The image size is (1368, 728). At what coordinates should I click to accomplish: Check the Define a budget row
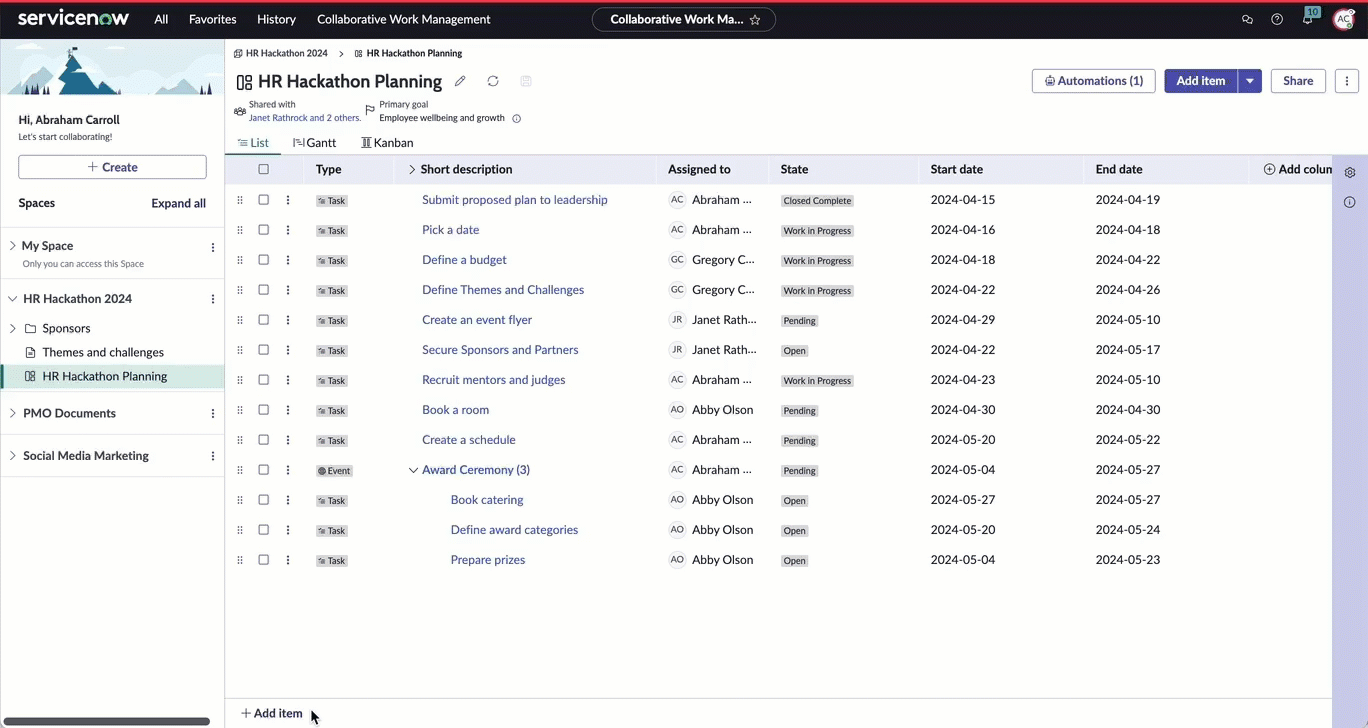pyautogui.click(x=264, y=260)
